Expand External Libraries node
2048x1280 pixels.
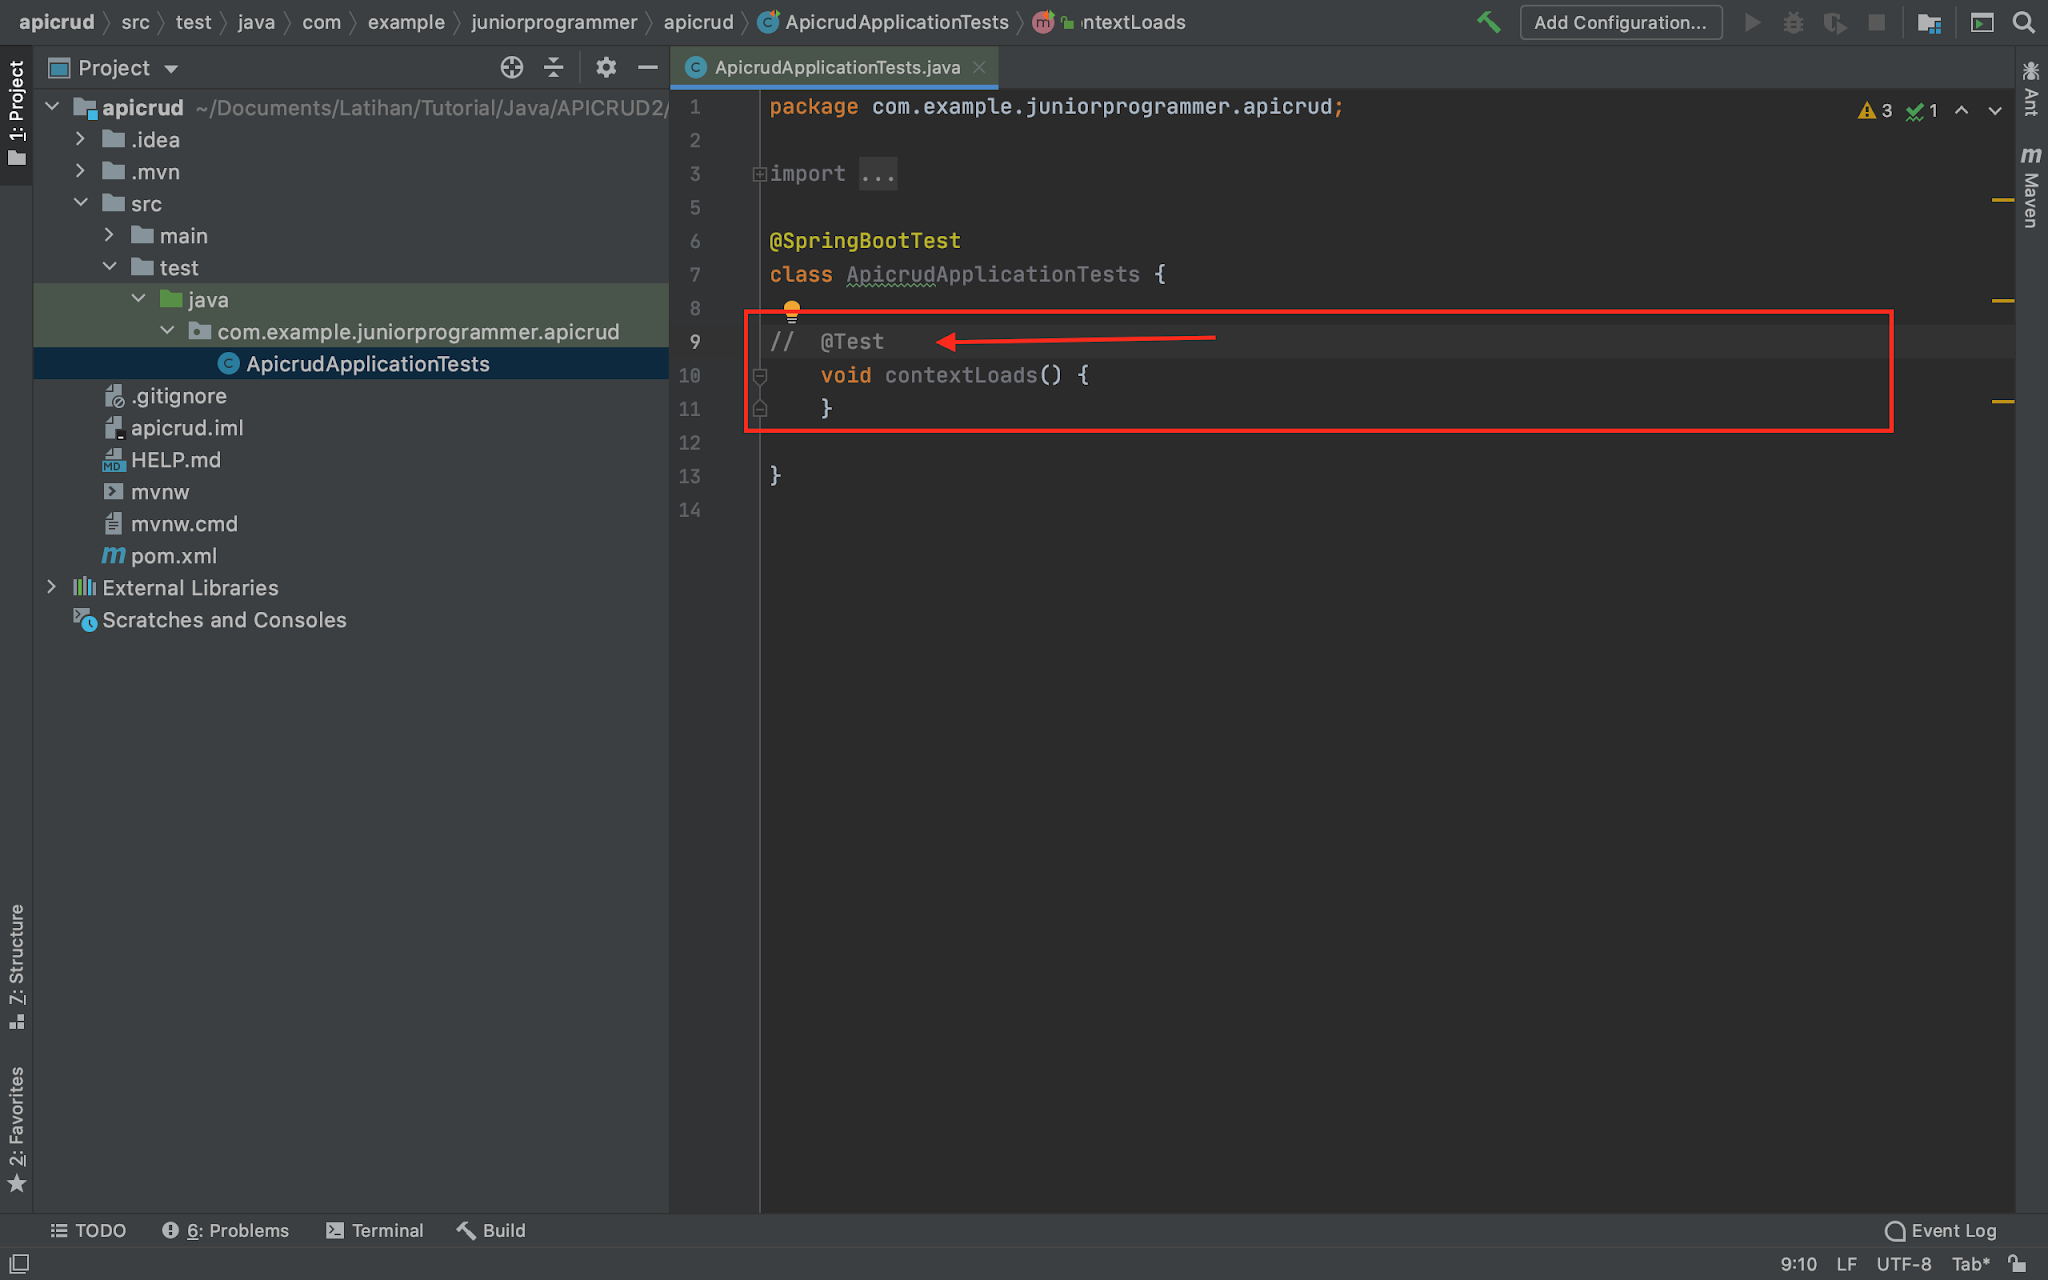click(52, 587)
